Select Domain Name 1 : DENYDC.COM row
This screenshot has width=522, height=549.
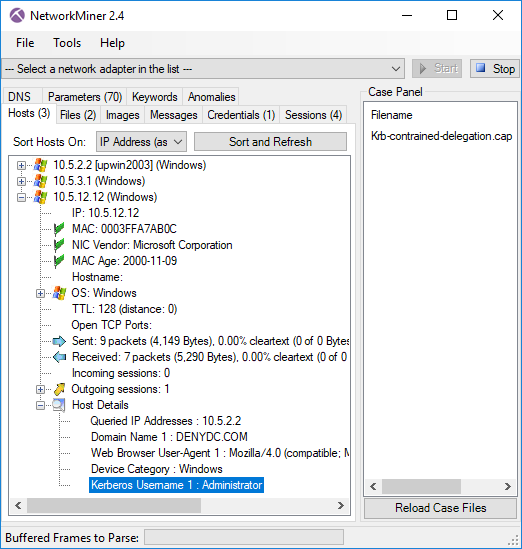point(169,437)
